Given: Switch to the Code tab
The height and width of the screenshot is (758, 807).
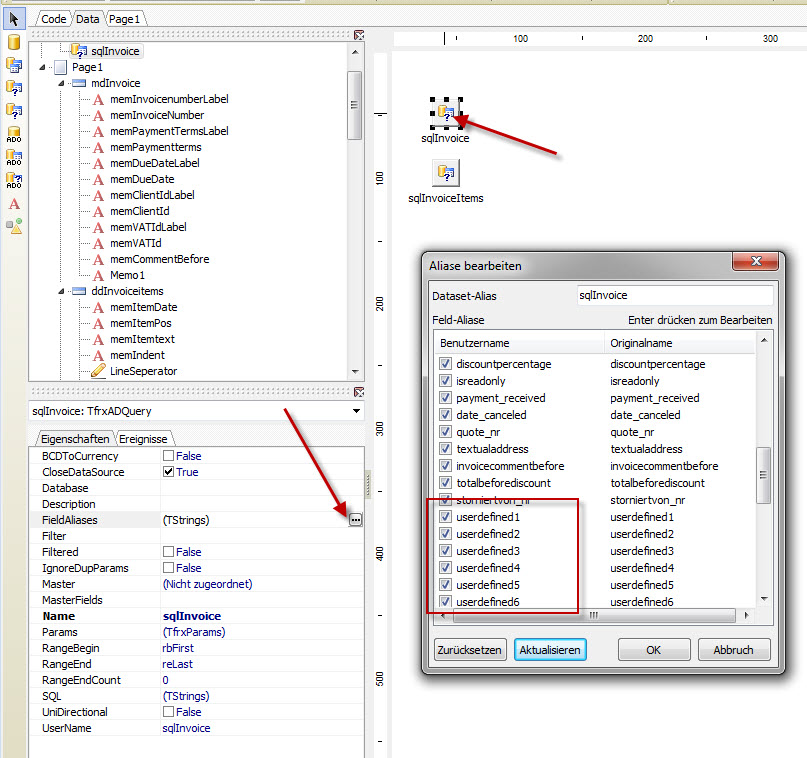Looking at the screenshot, I should [54, 18].
